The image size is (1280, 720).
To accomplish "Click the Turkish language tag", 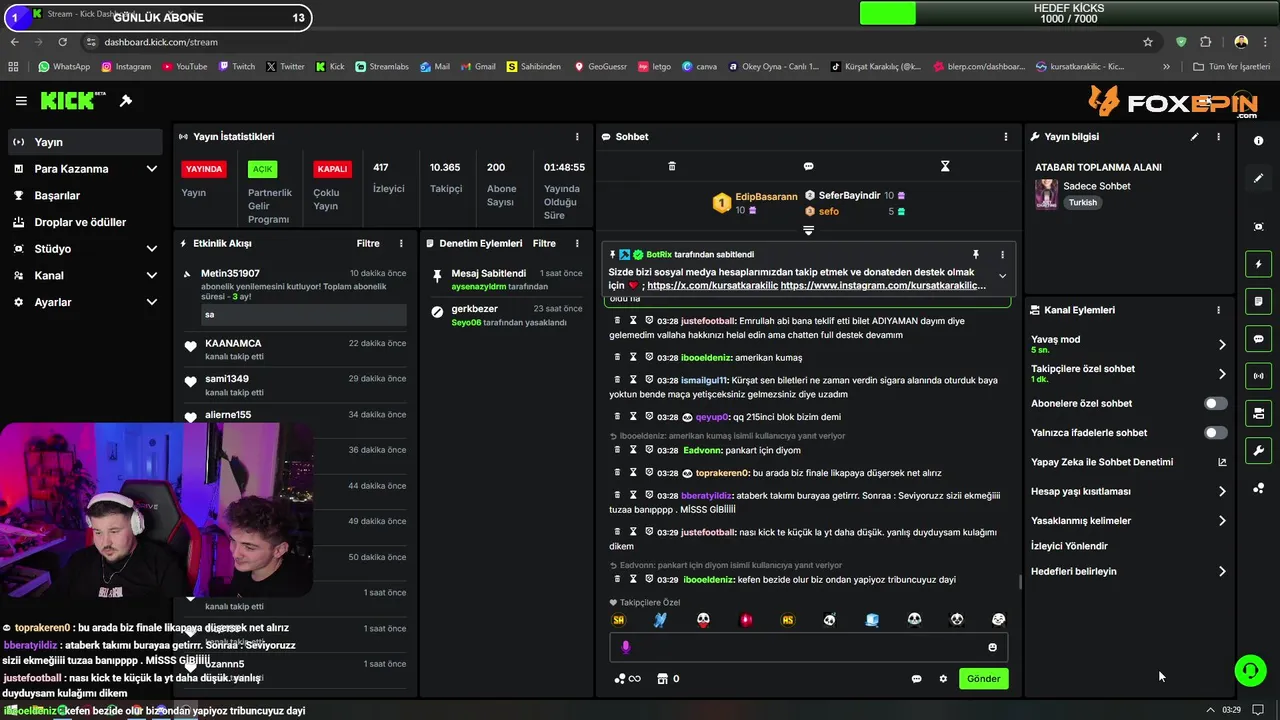I will (x=1082, y=203).
